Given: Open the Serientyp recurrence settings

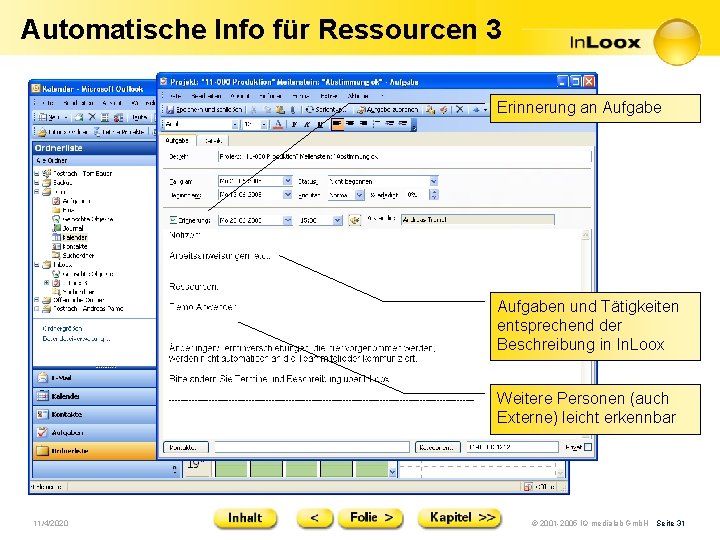Looking at the screenshot, I should tap(325, 110).
